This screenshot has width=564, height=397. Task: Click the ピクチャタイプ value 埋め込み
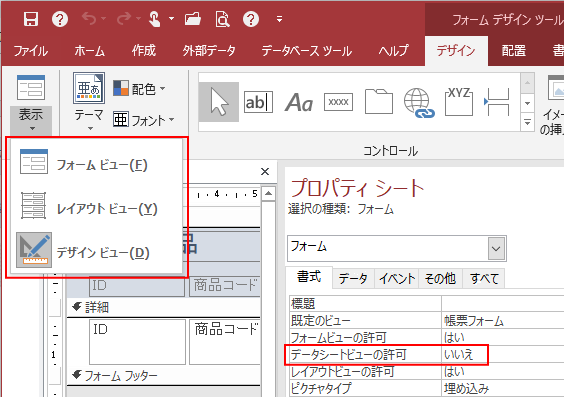point(503,388)
